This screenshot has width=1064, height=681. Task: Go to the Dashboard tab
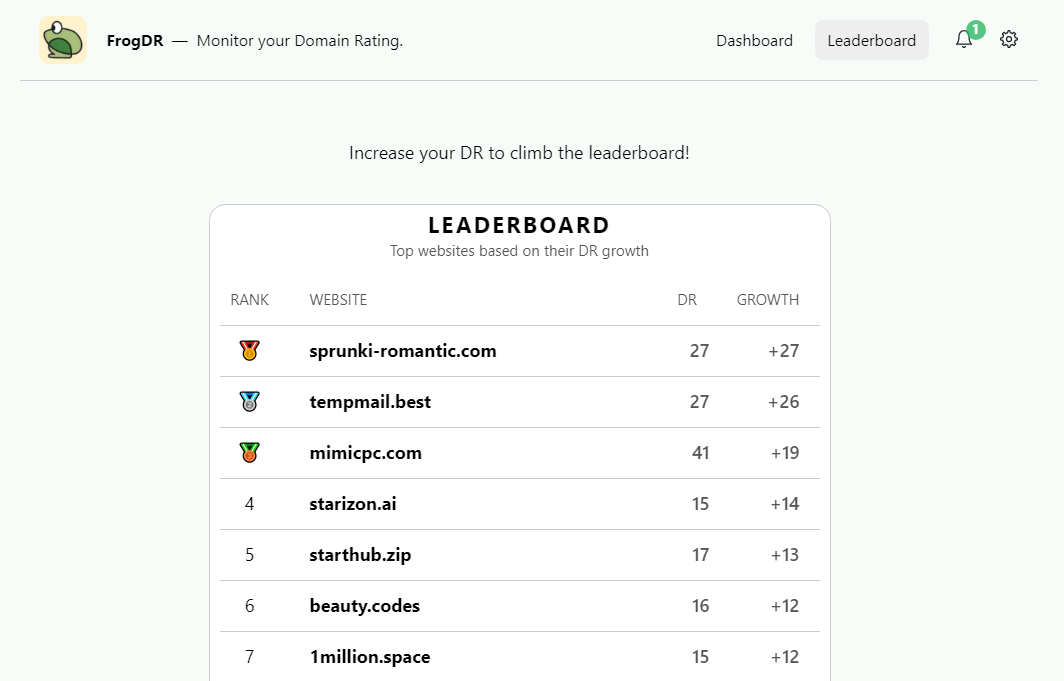click(755, 41)
